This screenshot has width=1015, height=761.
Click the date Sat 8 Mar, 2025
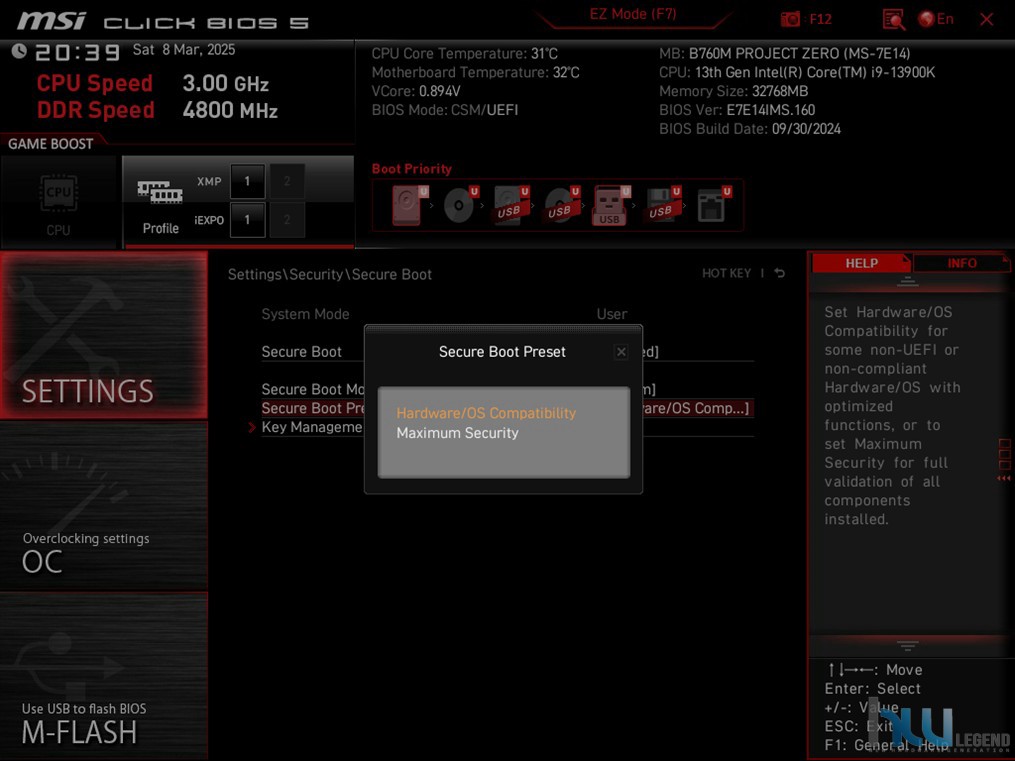184,50
